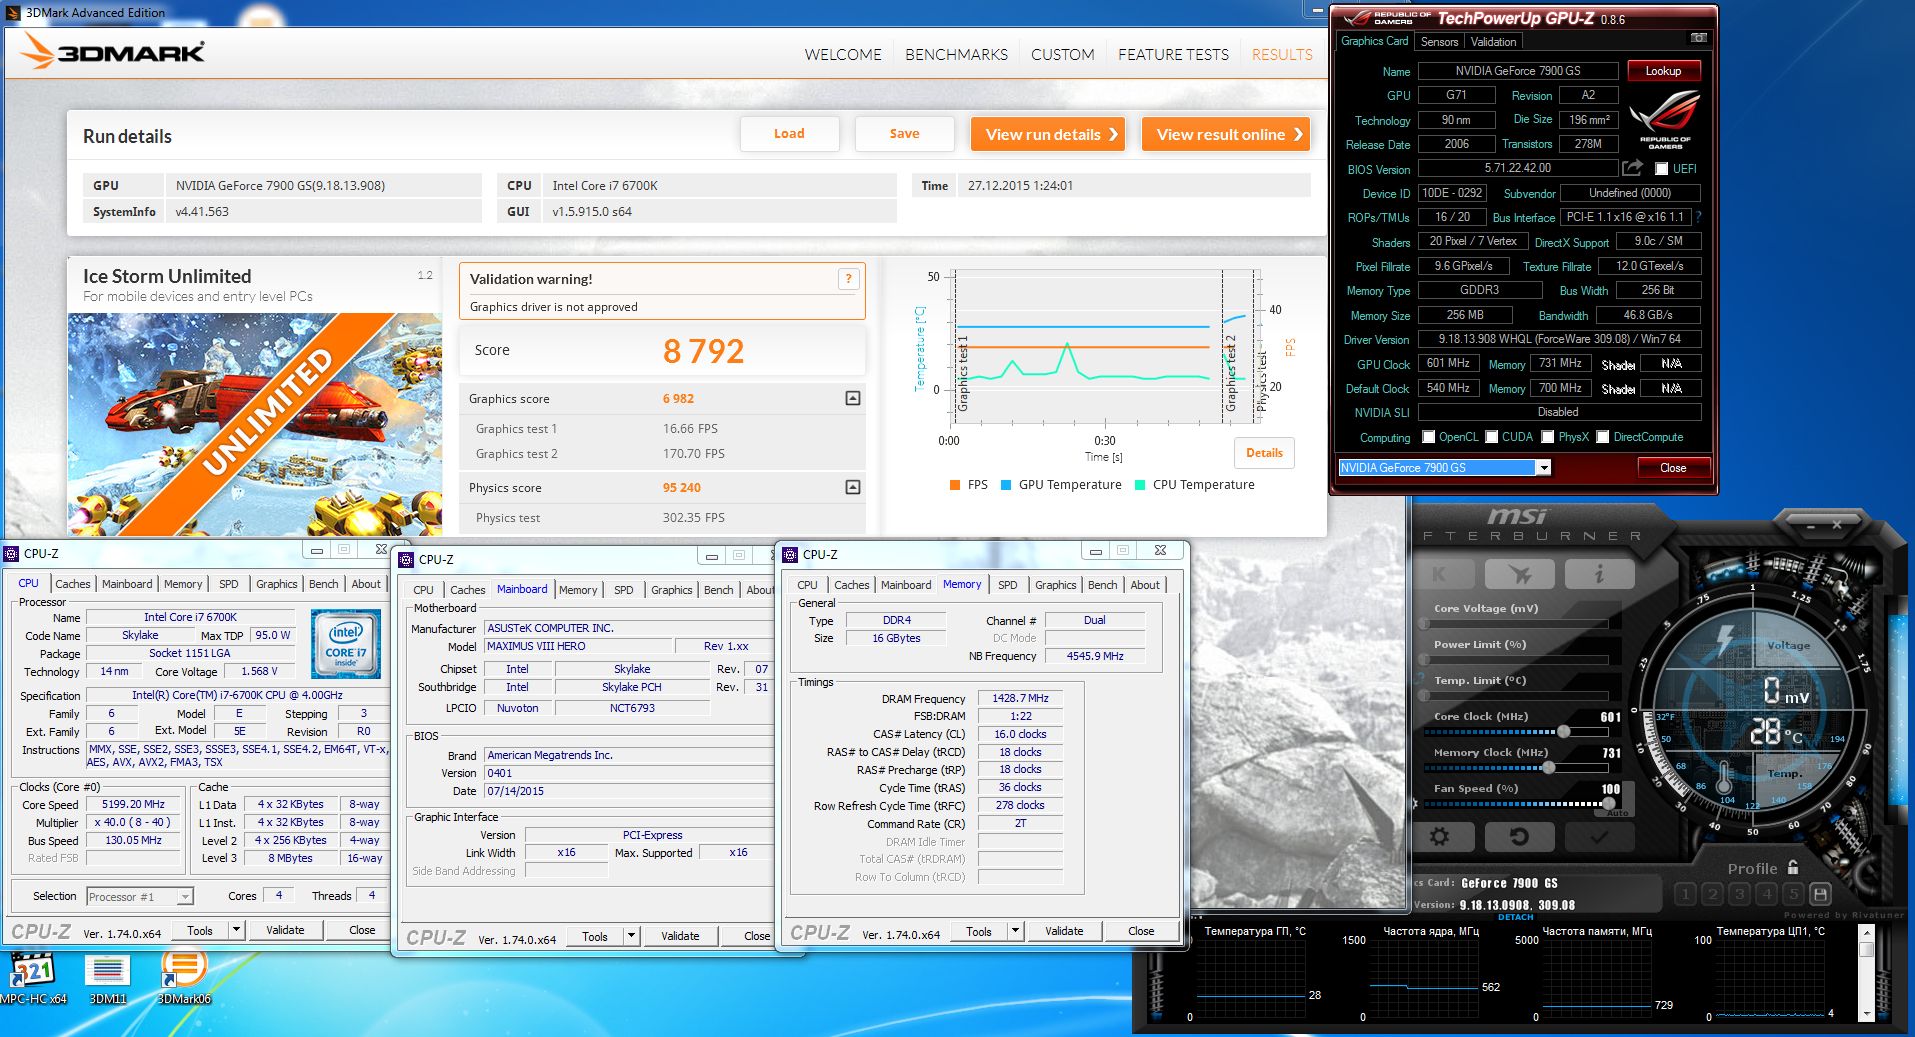The width and height of the screenshot is (1915, 1037).
Task: Click GPU-Z BIOS save share icon
Action: 1632,168
